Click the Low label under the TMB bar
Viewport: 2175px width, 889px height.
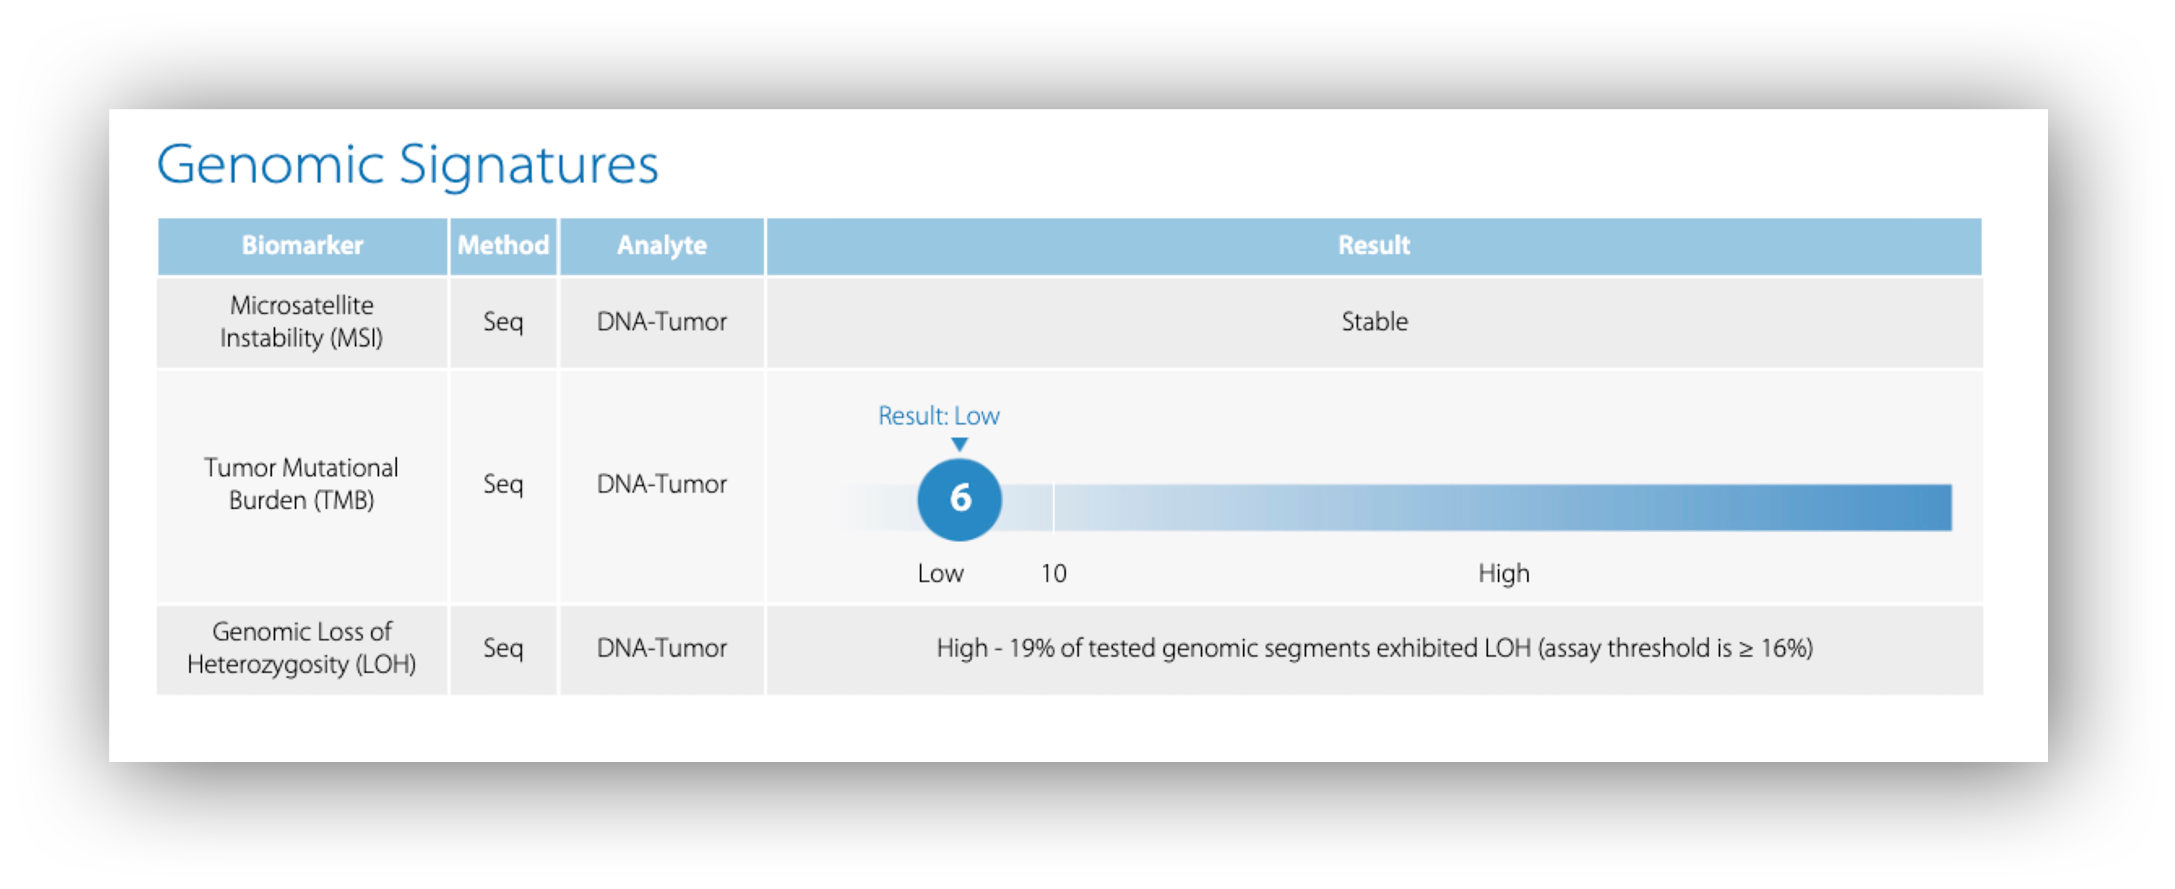(x=940, y=574)
